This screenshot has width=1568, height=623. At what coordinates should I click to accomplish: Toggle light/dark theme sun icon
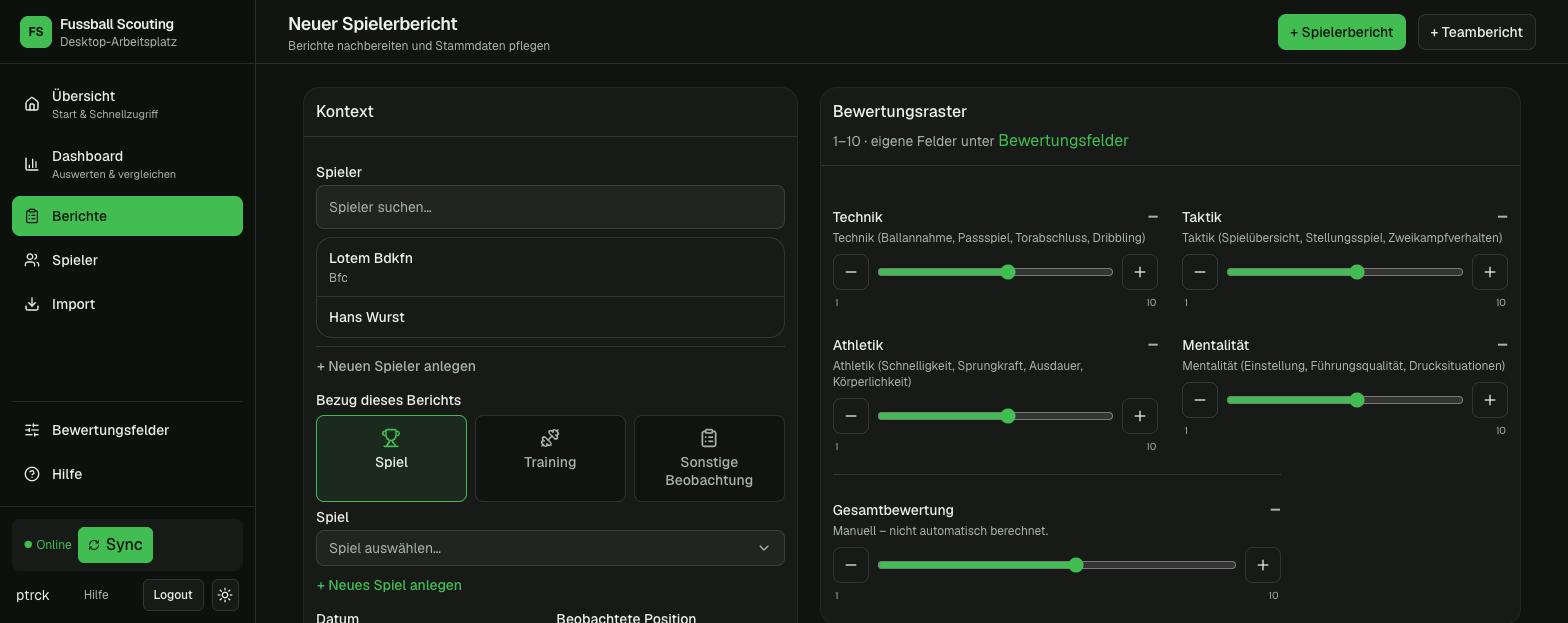[x=225, y=595]
